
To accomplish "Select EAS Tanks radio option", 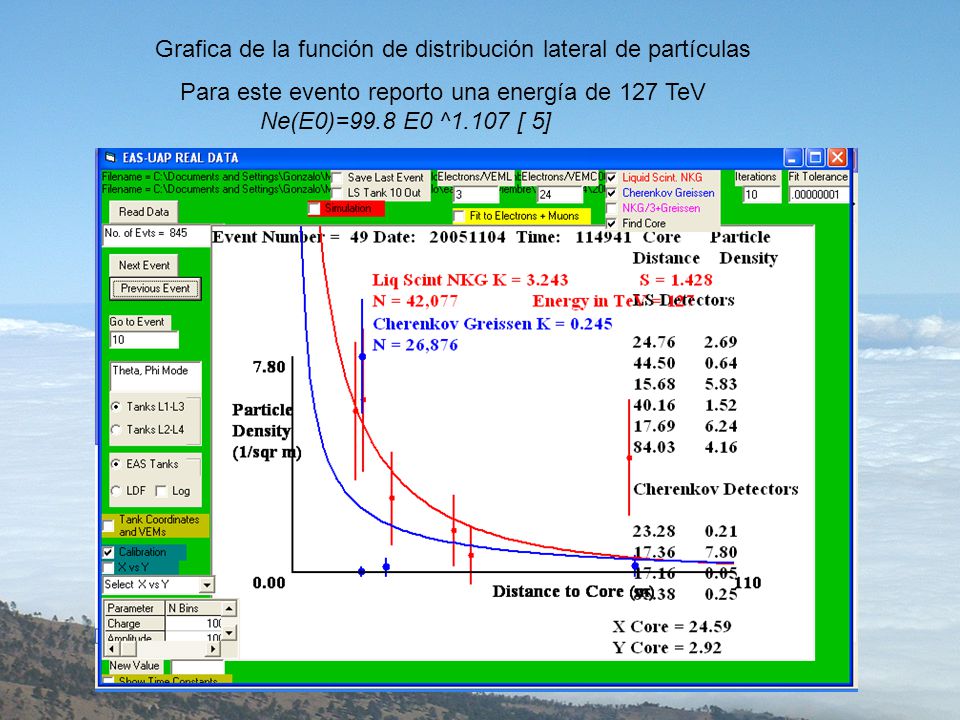I will click(x=116, y=464).
